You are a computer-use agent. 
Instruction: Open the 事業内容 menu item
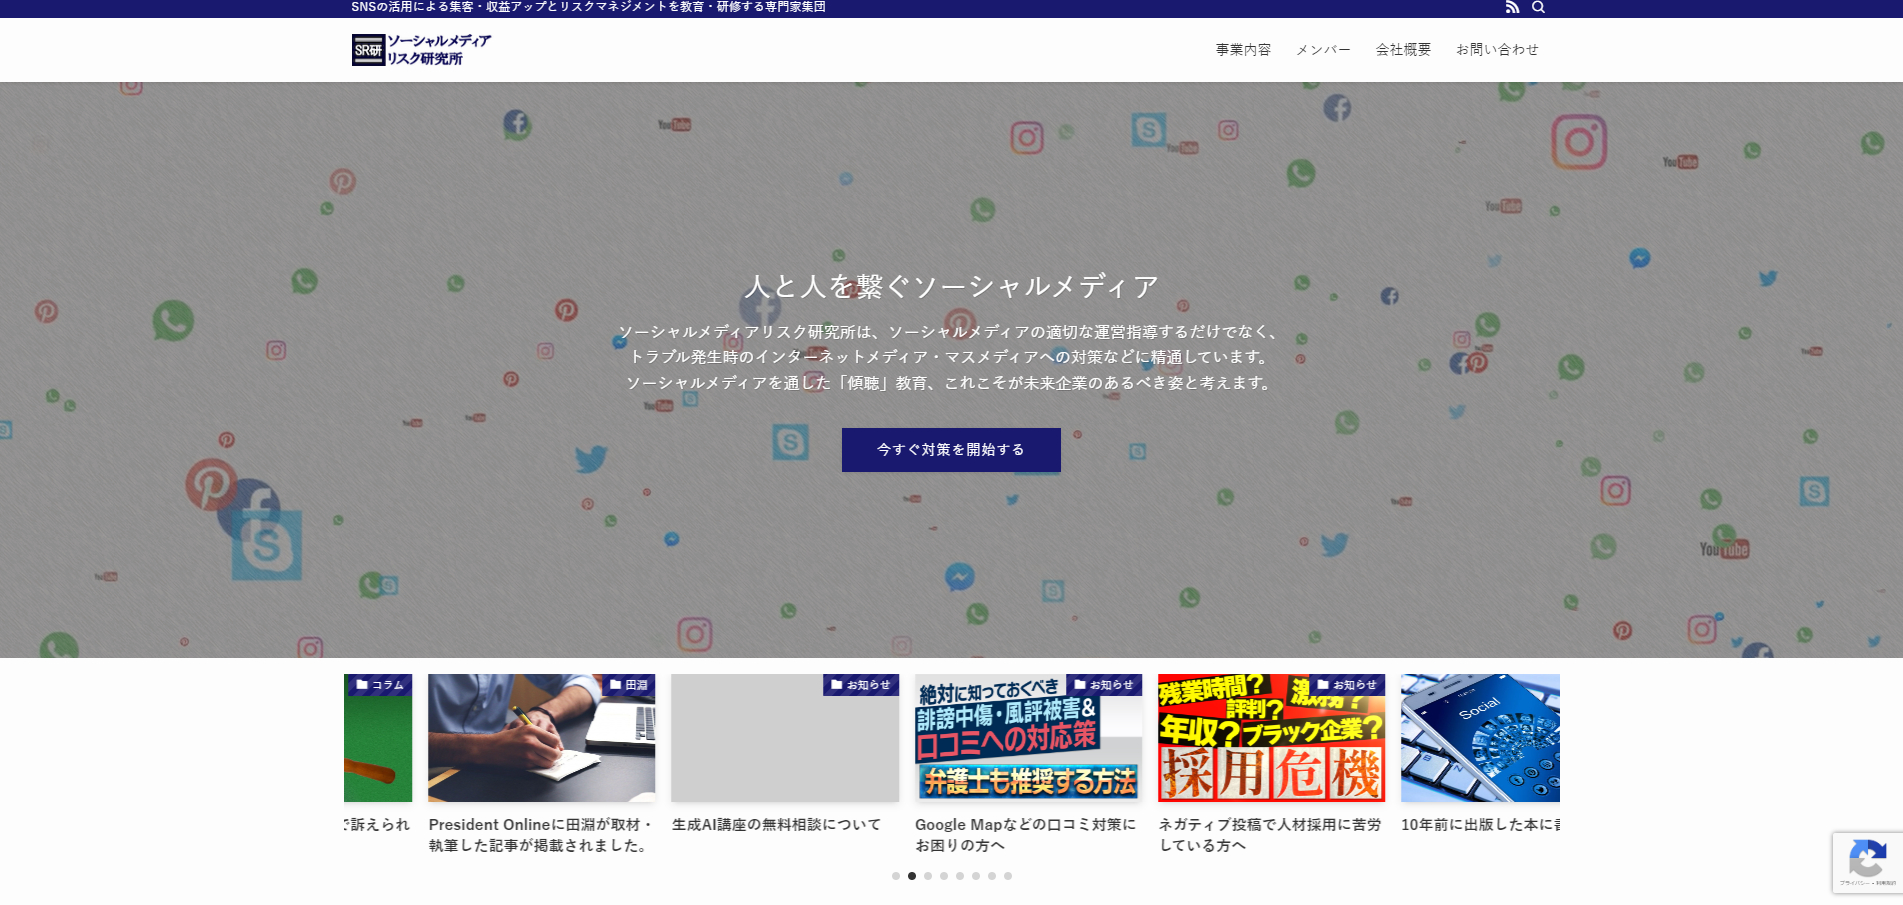point(1243,50)
